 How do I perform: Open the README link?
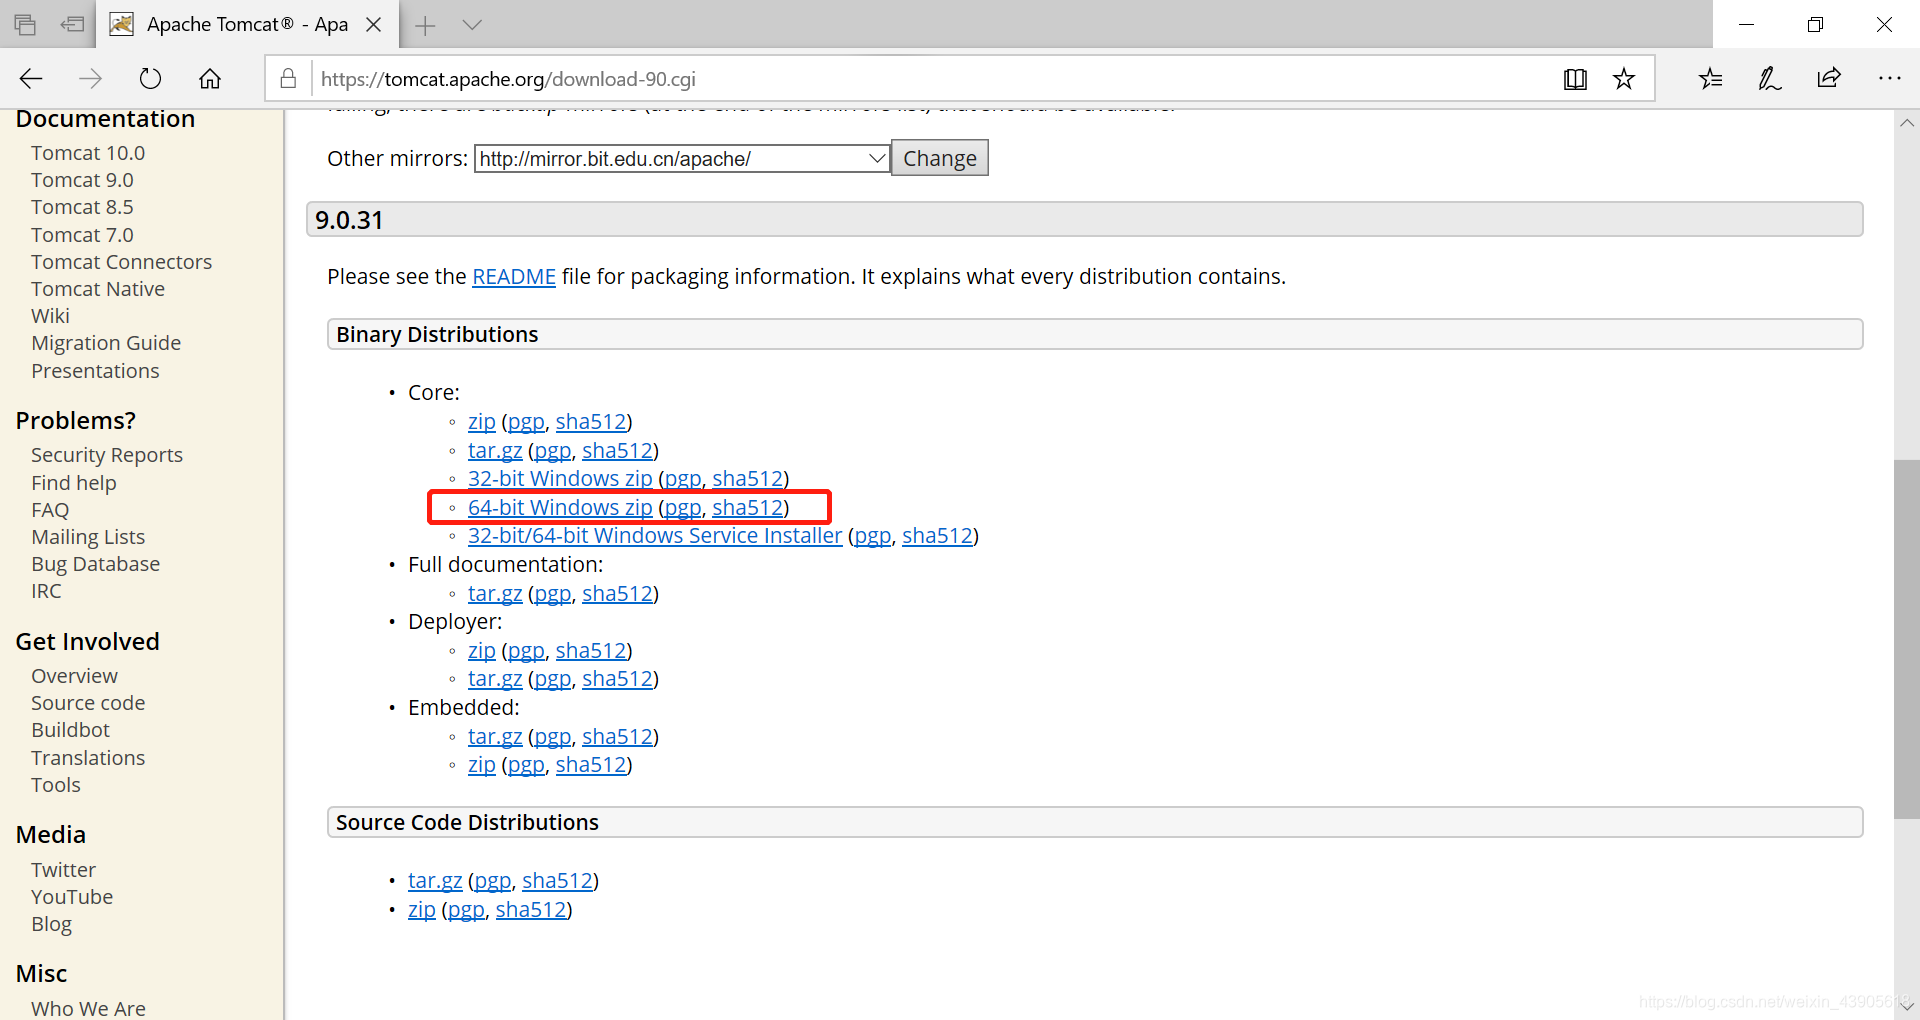pyautogui.click(x=514, y=277)
